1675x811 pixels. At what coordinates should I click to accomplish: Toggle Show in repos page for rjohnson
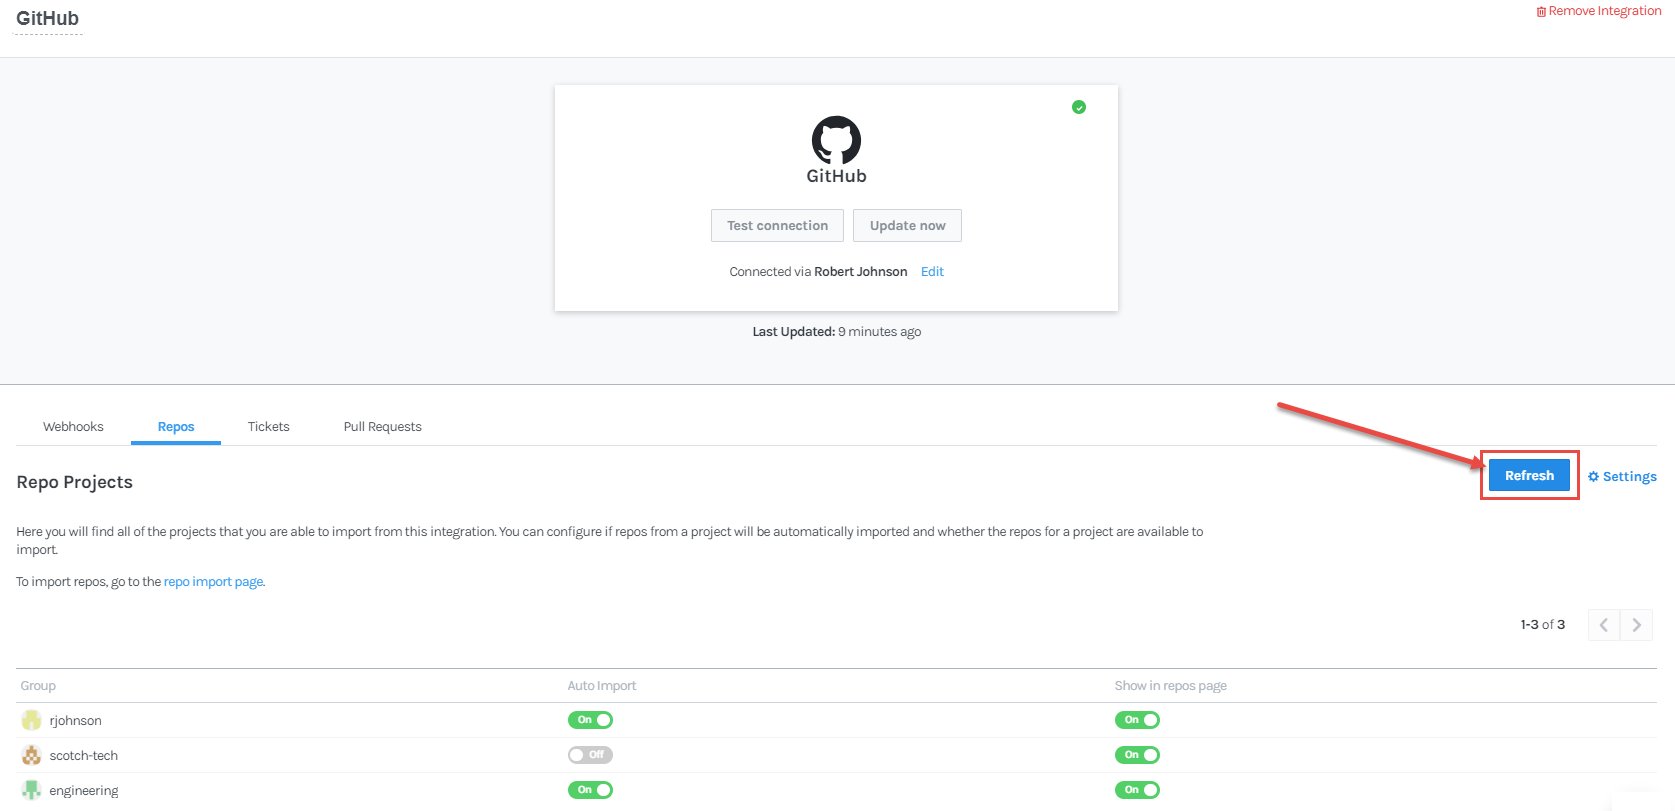tap(1137, 720)
